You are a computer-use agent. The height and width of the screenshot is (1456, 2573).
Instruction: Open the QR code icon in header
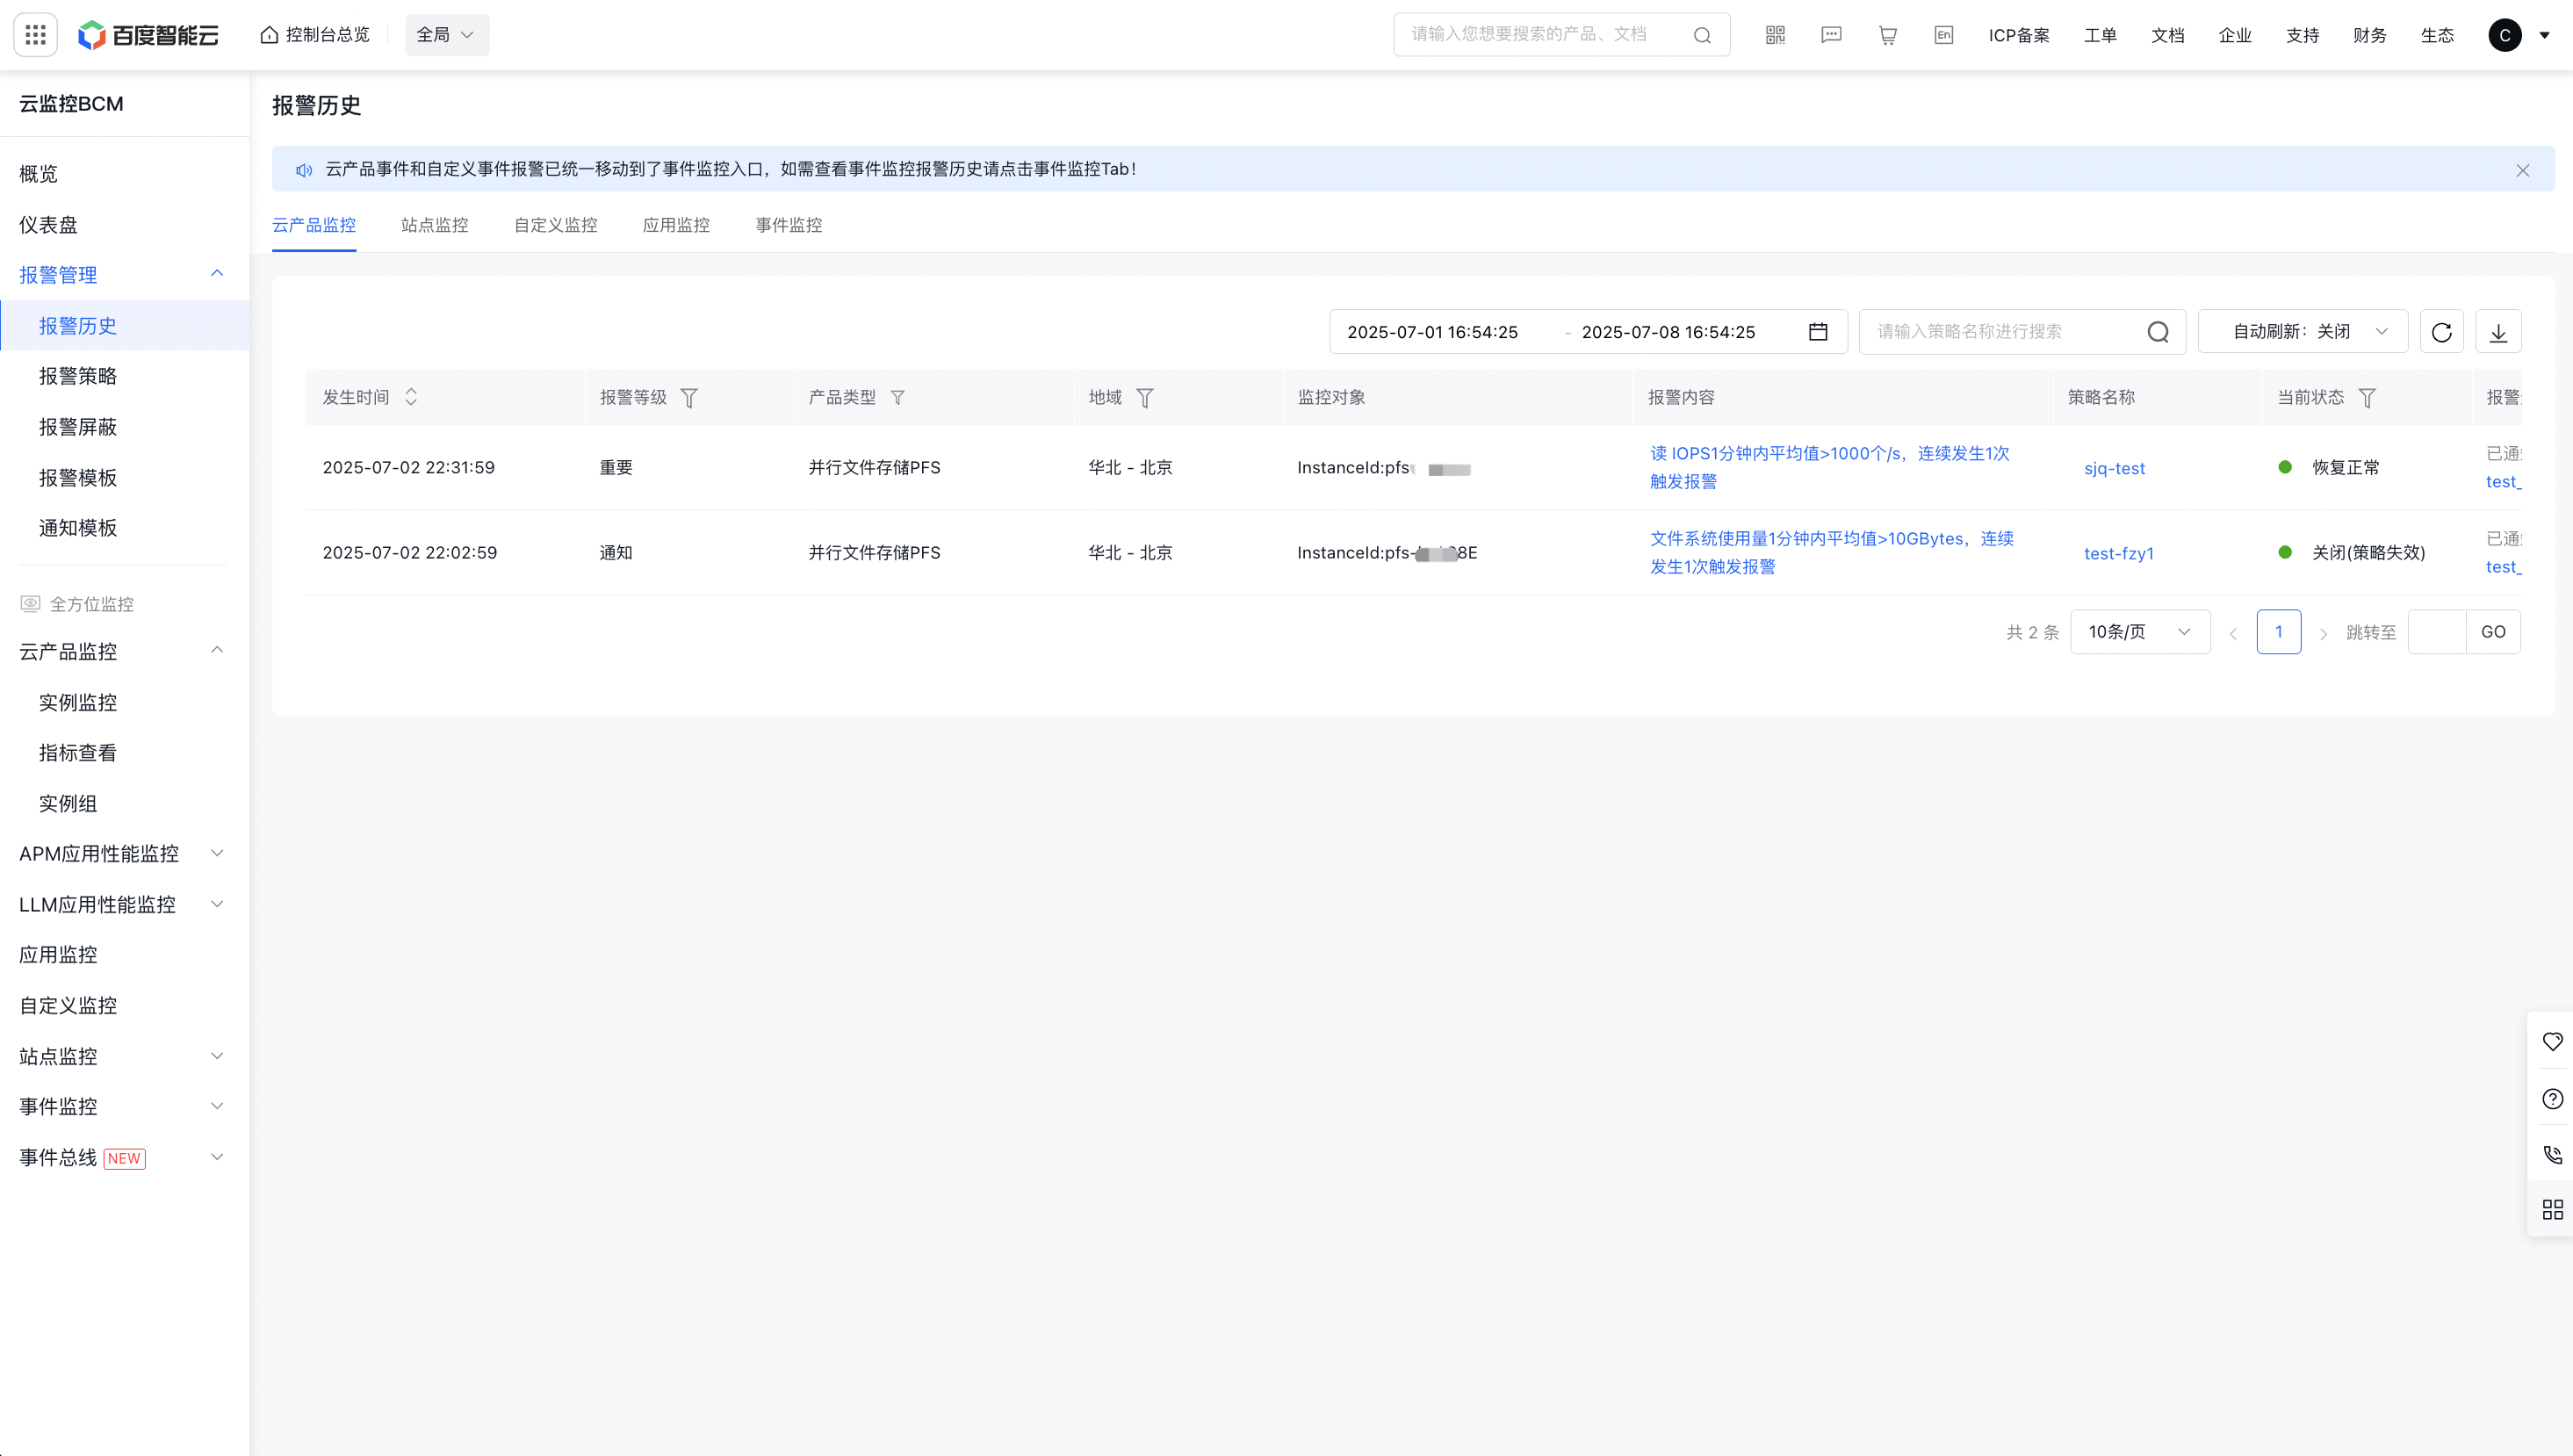pos(1775,35)
